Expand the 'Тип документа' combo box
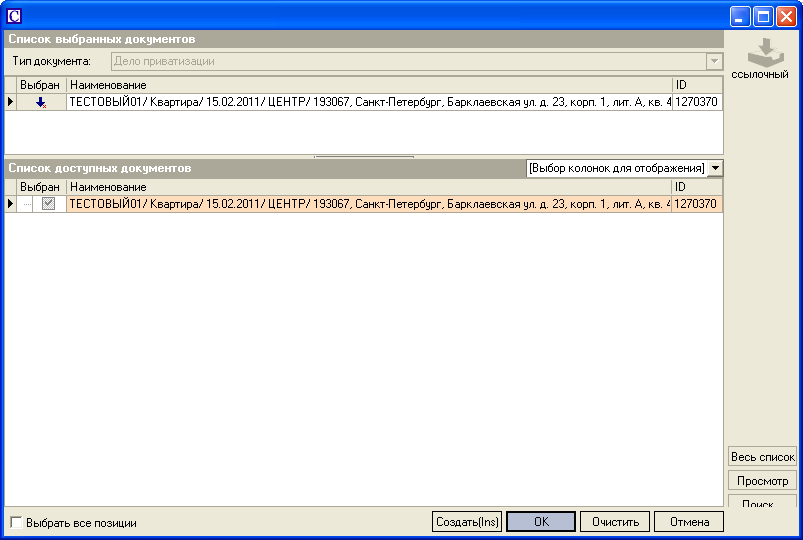The image size is (803, 540). (714, 61)
